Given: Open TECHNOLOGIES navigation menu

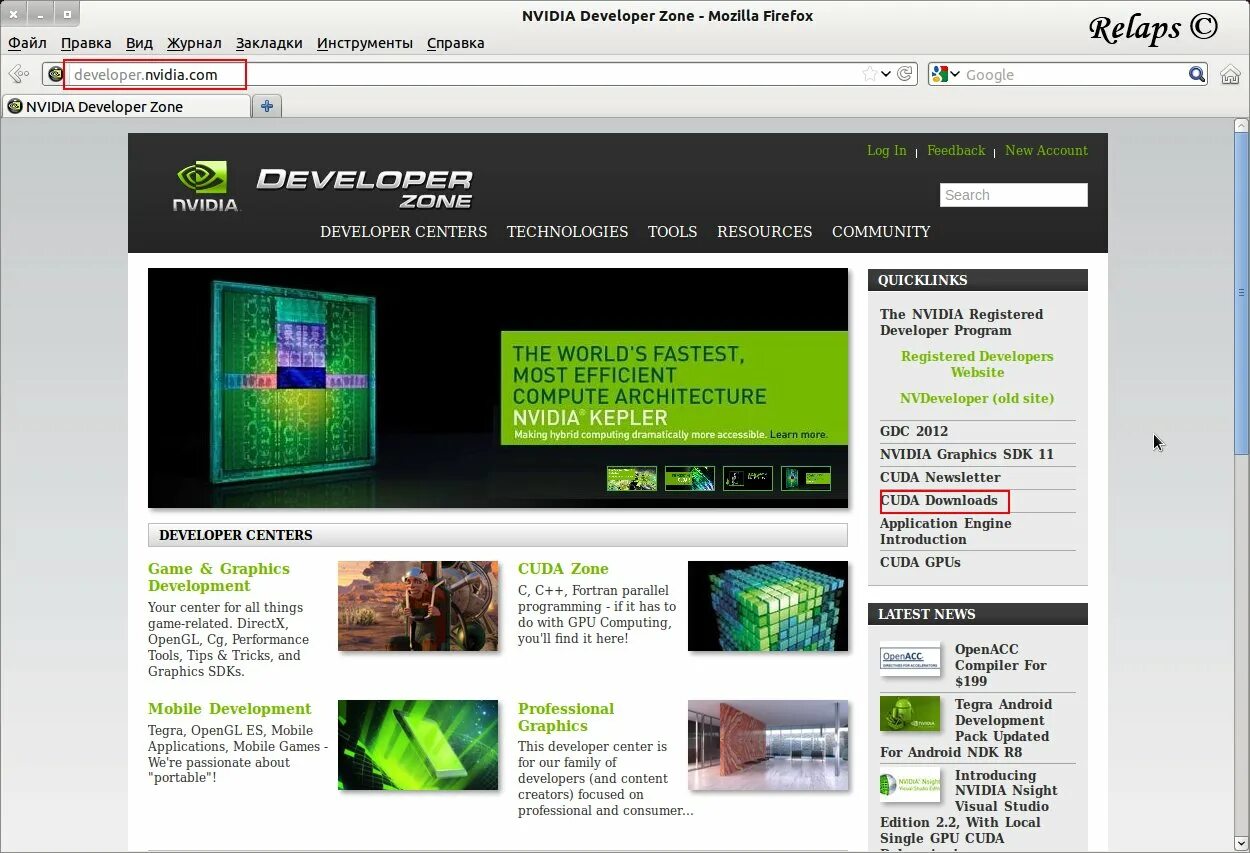Looking at the screenshot, I should pos(567,231).
